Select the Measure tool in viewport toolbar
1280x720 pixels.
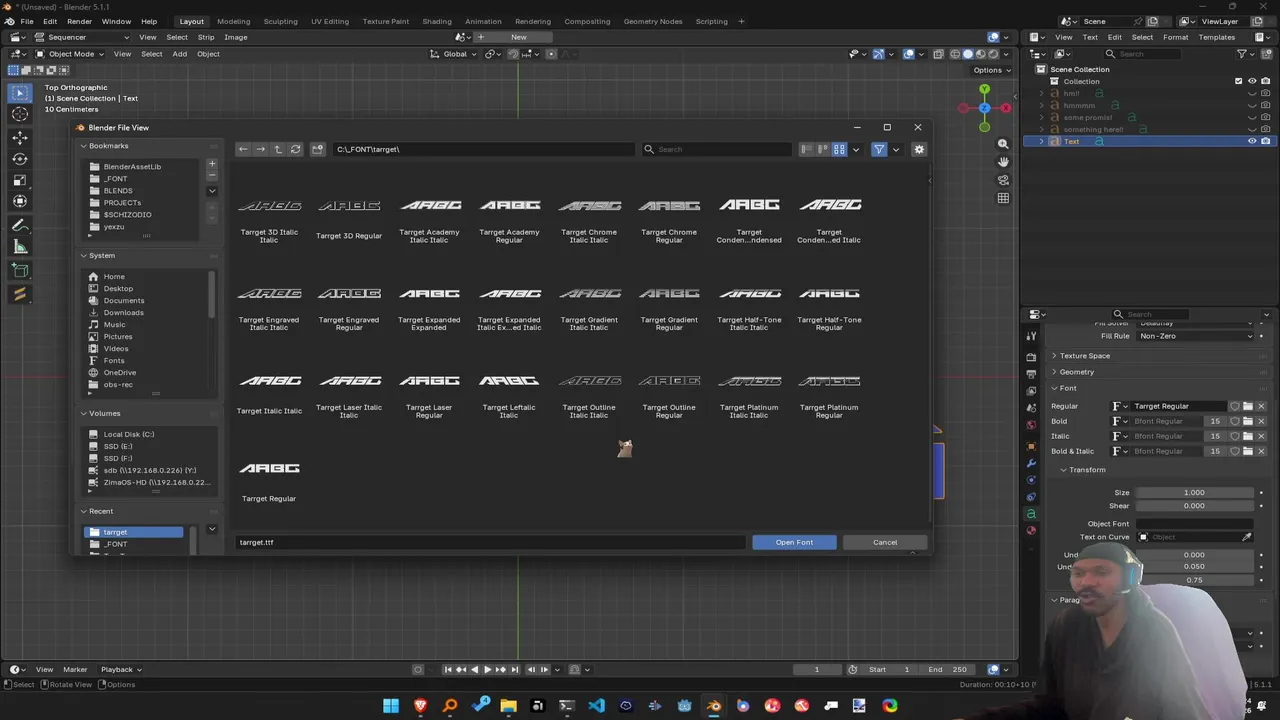click(x=20, y=247)
